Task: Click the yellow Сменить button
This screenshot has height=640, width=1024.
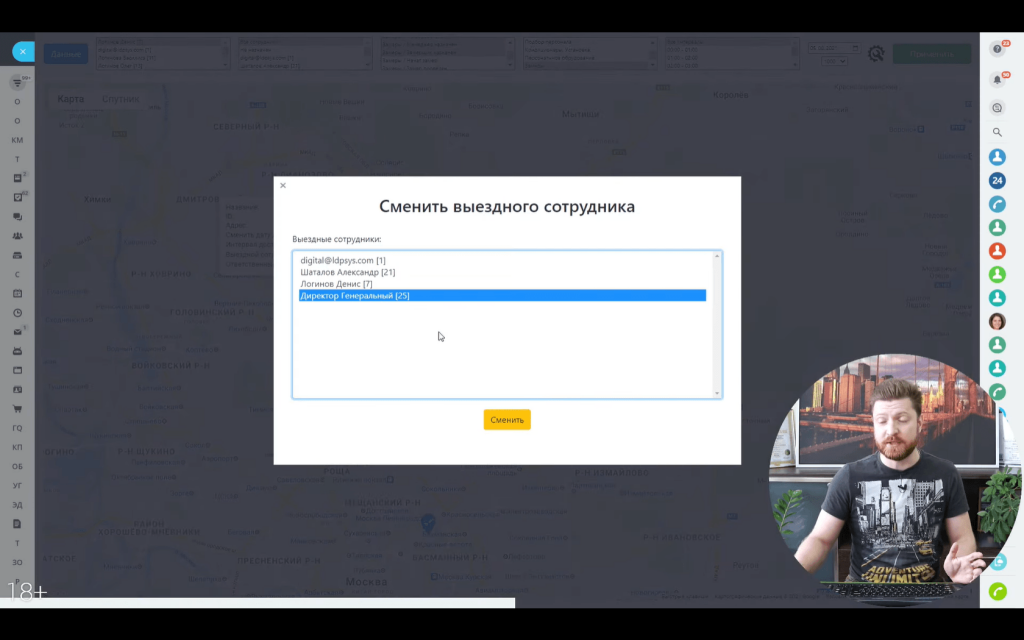Action: (507, 420)
